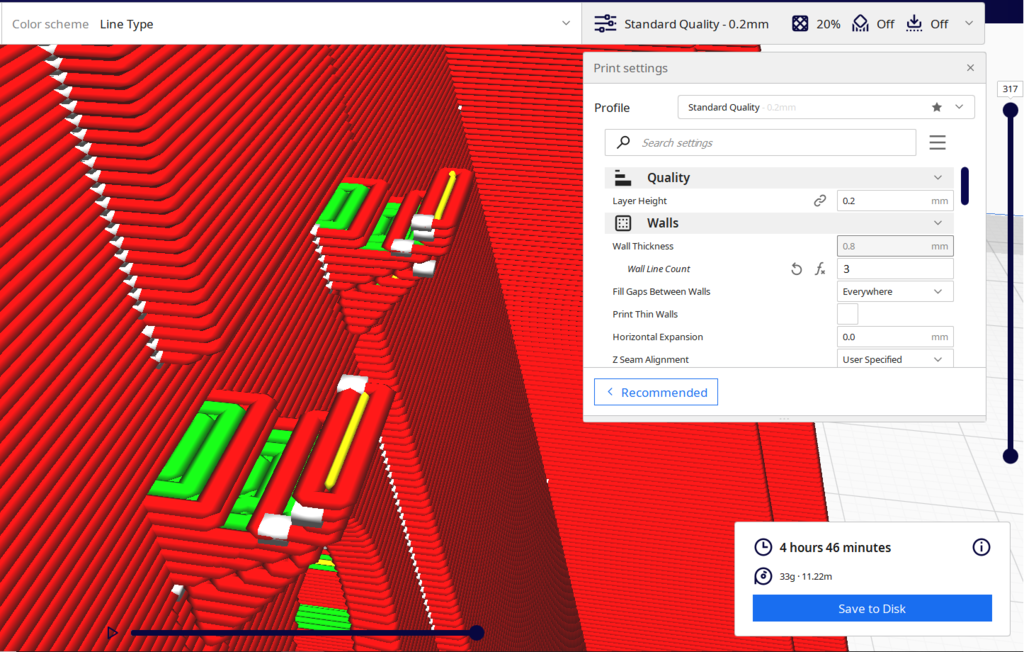This screenshot has height=652, width=1024.
Task: Click the Save to Disk button
Action: click(872, 609)
